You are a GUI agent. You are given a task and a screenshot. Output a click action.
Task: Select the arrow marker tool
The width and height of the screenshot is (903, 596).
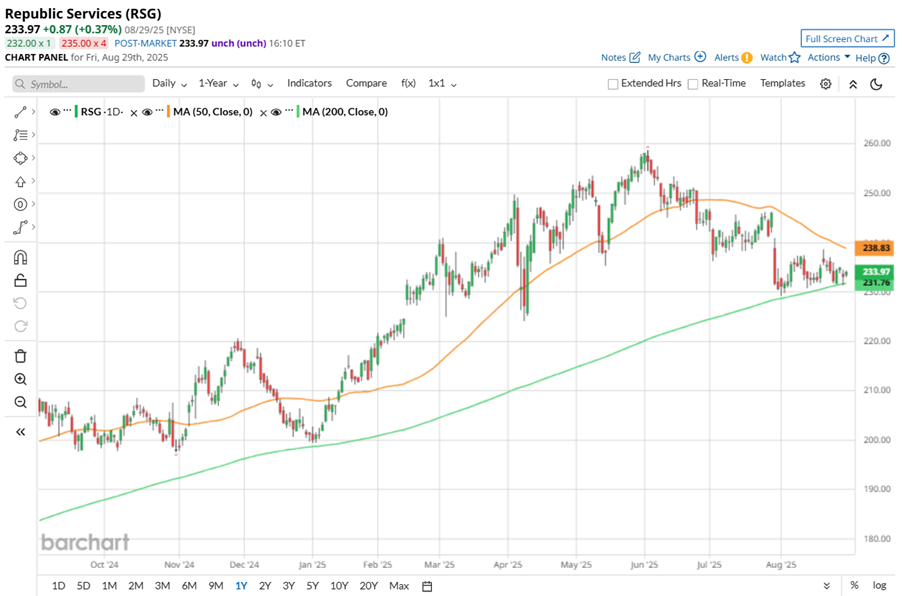pos(20,181)
